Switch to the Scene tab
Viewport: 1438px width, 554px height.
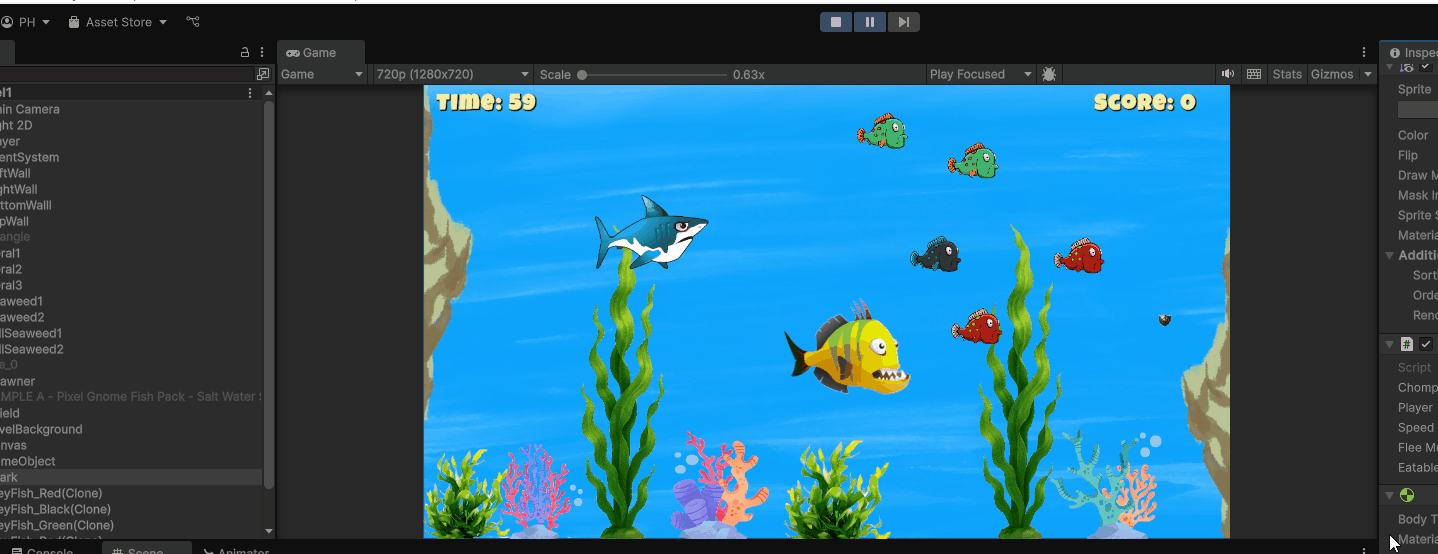tap(146, 550)
